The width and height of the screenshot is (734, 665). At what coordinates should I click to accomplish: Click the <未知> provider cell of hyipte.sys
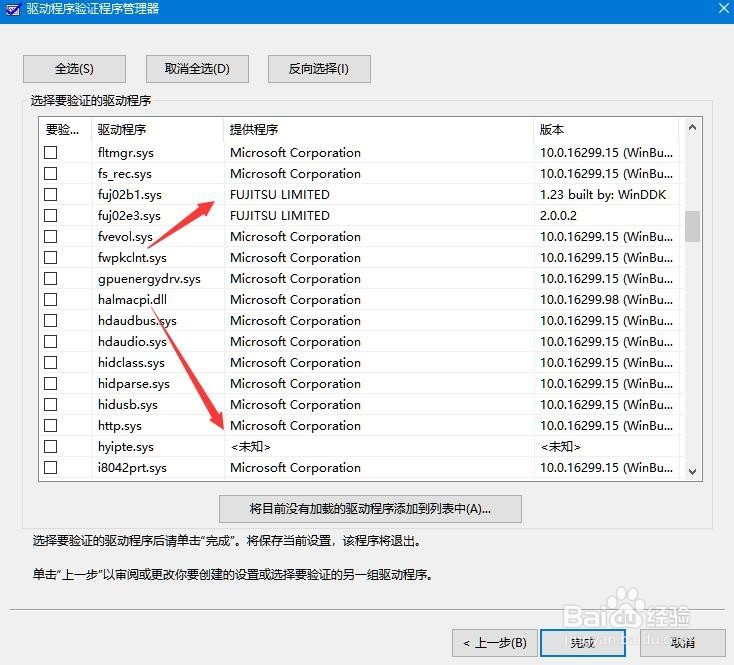(x=251, y=447)
